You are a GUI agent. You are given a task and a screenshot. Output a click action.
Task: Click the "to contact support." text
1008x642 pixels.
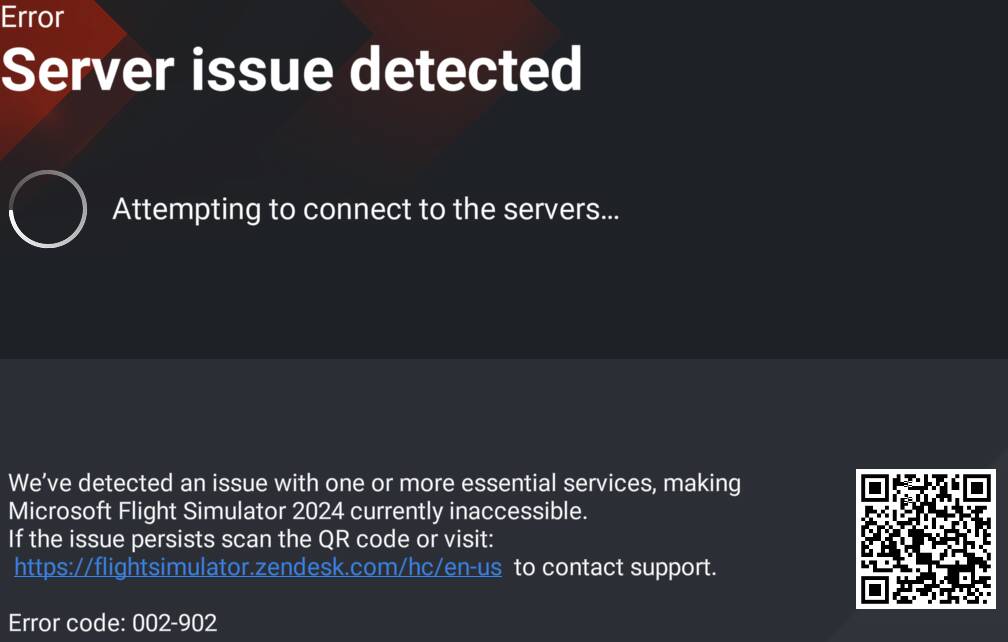tap(615, 567)
